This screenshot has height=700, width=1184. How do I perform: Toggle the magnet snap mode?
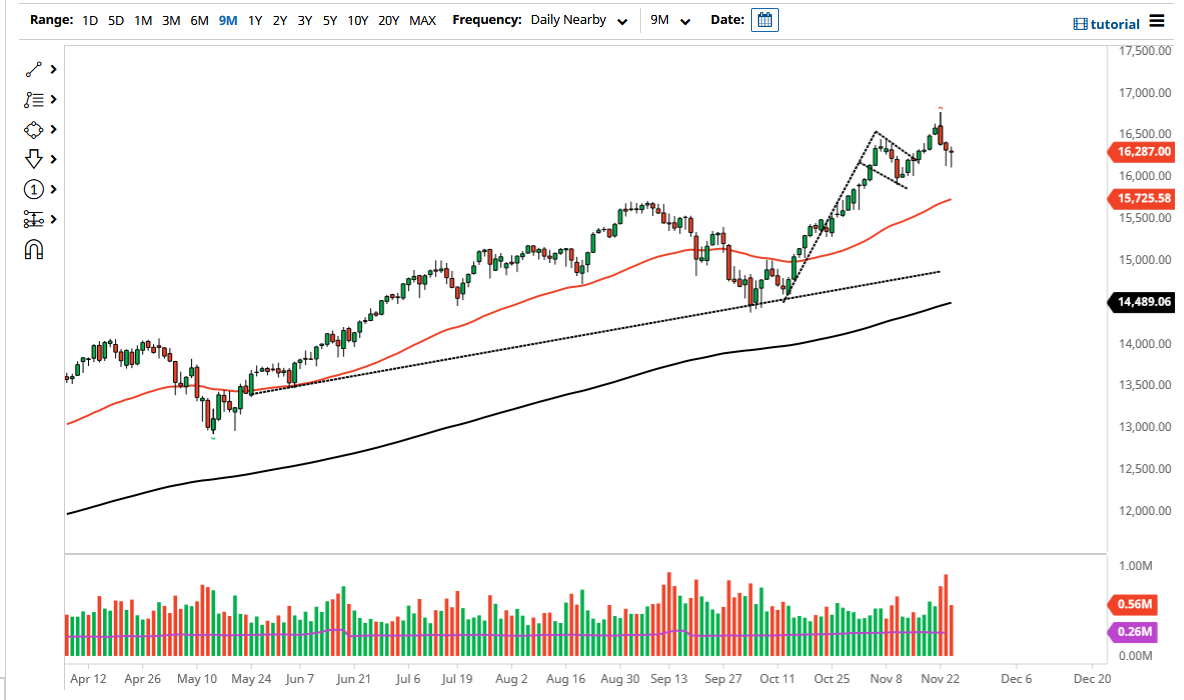pyautogui.click(x=33, y=249)
